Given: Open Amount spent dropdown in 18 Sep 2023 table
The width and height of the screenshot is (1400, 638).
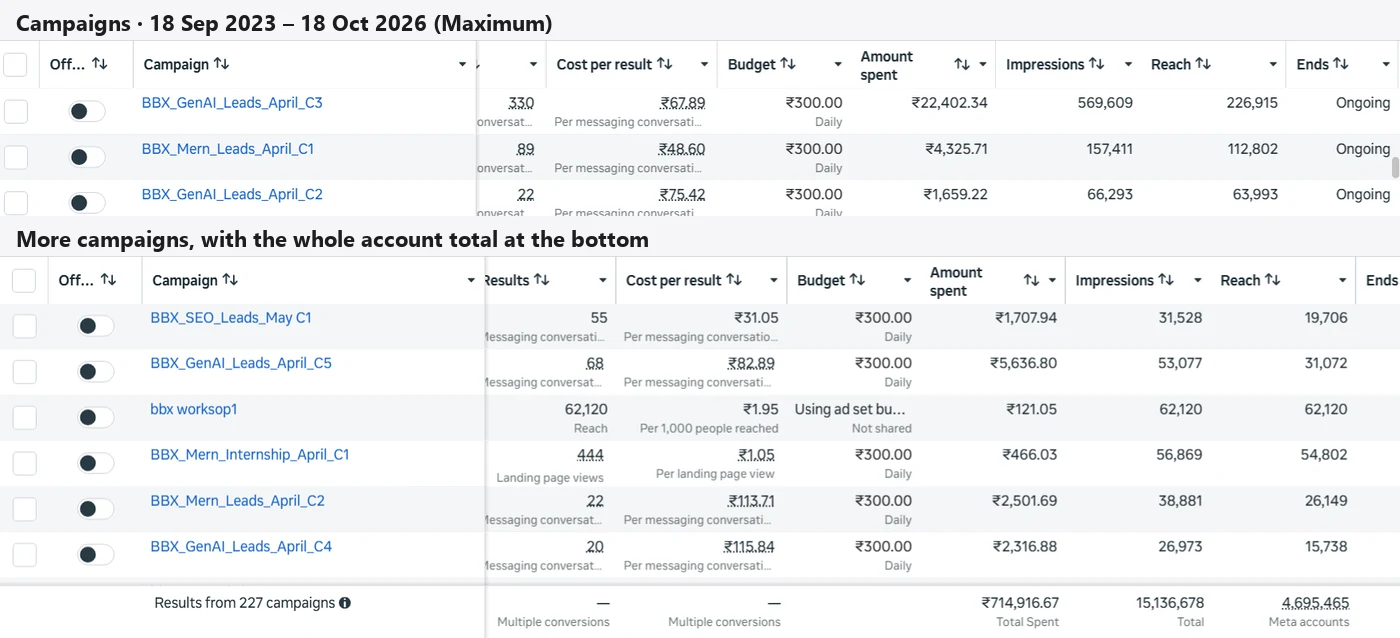Looking at the screenshot, I should click(983, 65).
